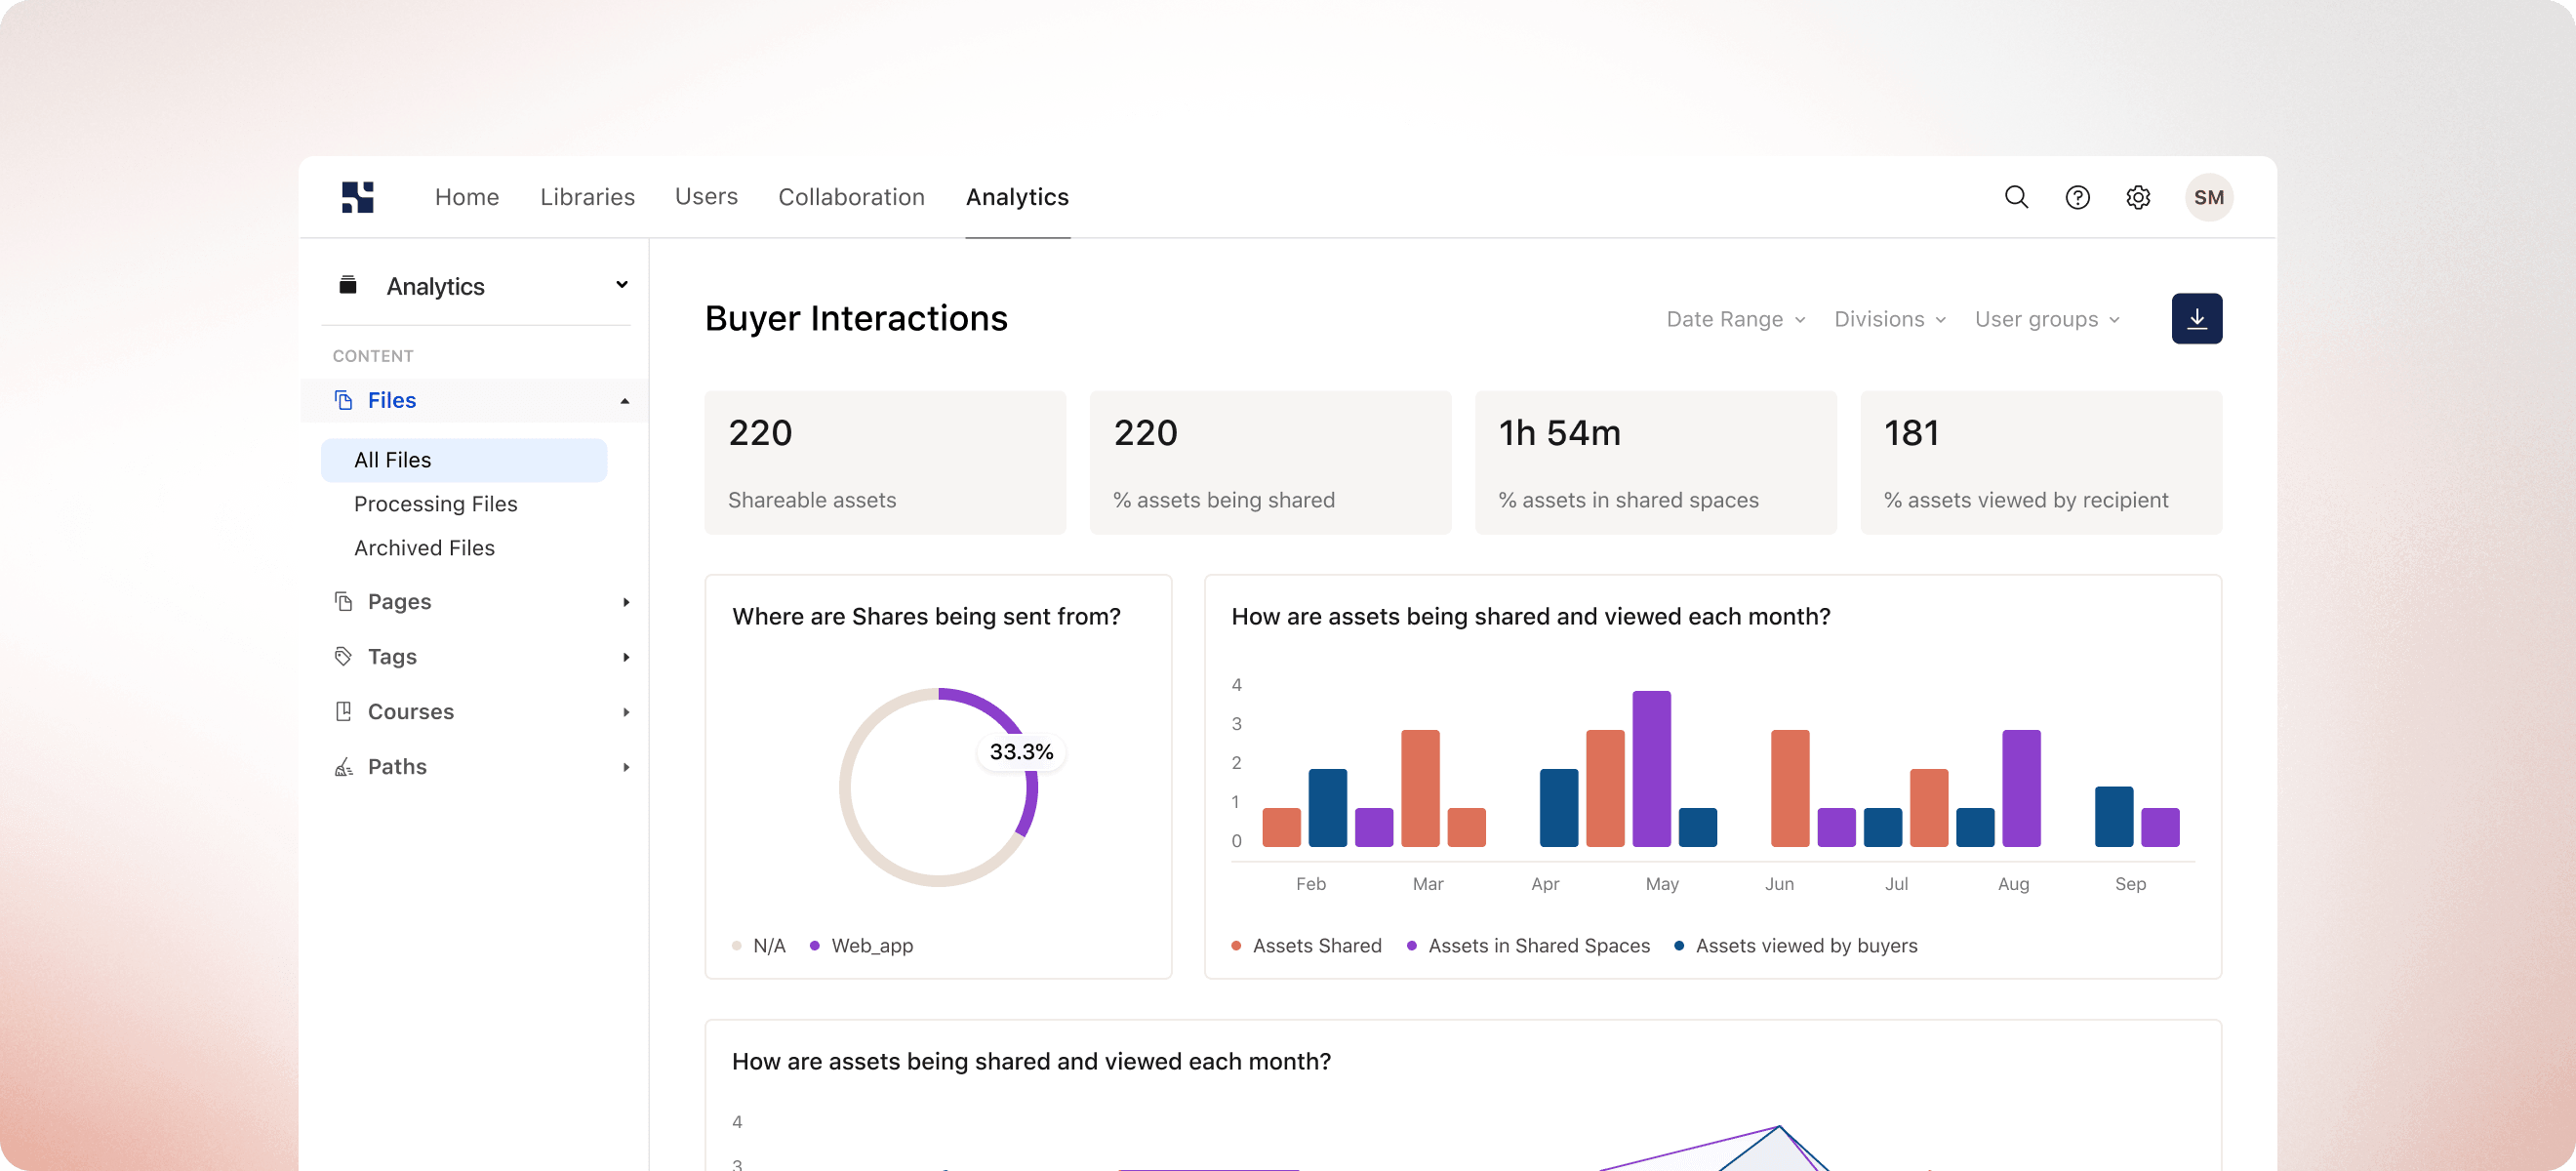Go to the Libraries tab
The height and width of the screenshot is (1171, 2576).
588,197
